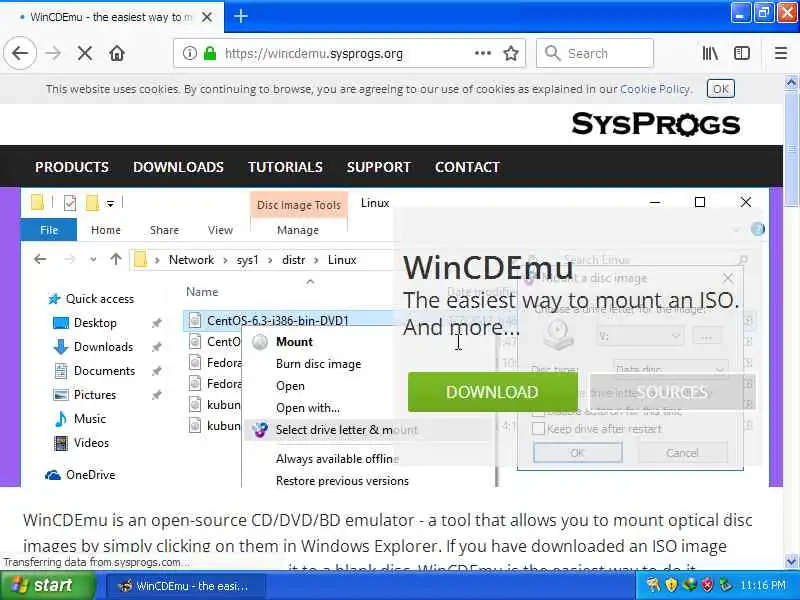
Task: Show site information icon in address bar
Action: coord(189,53)
